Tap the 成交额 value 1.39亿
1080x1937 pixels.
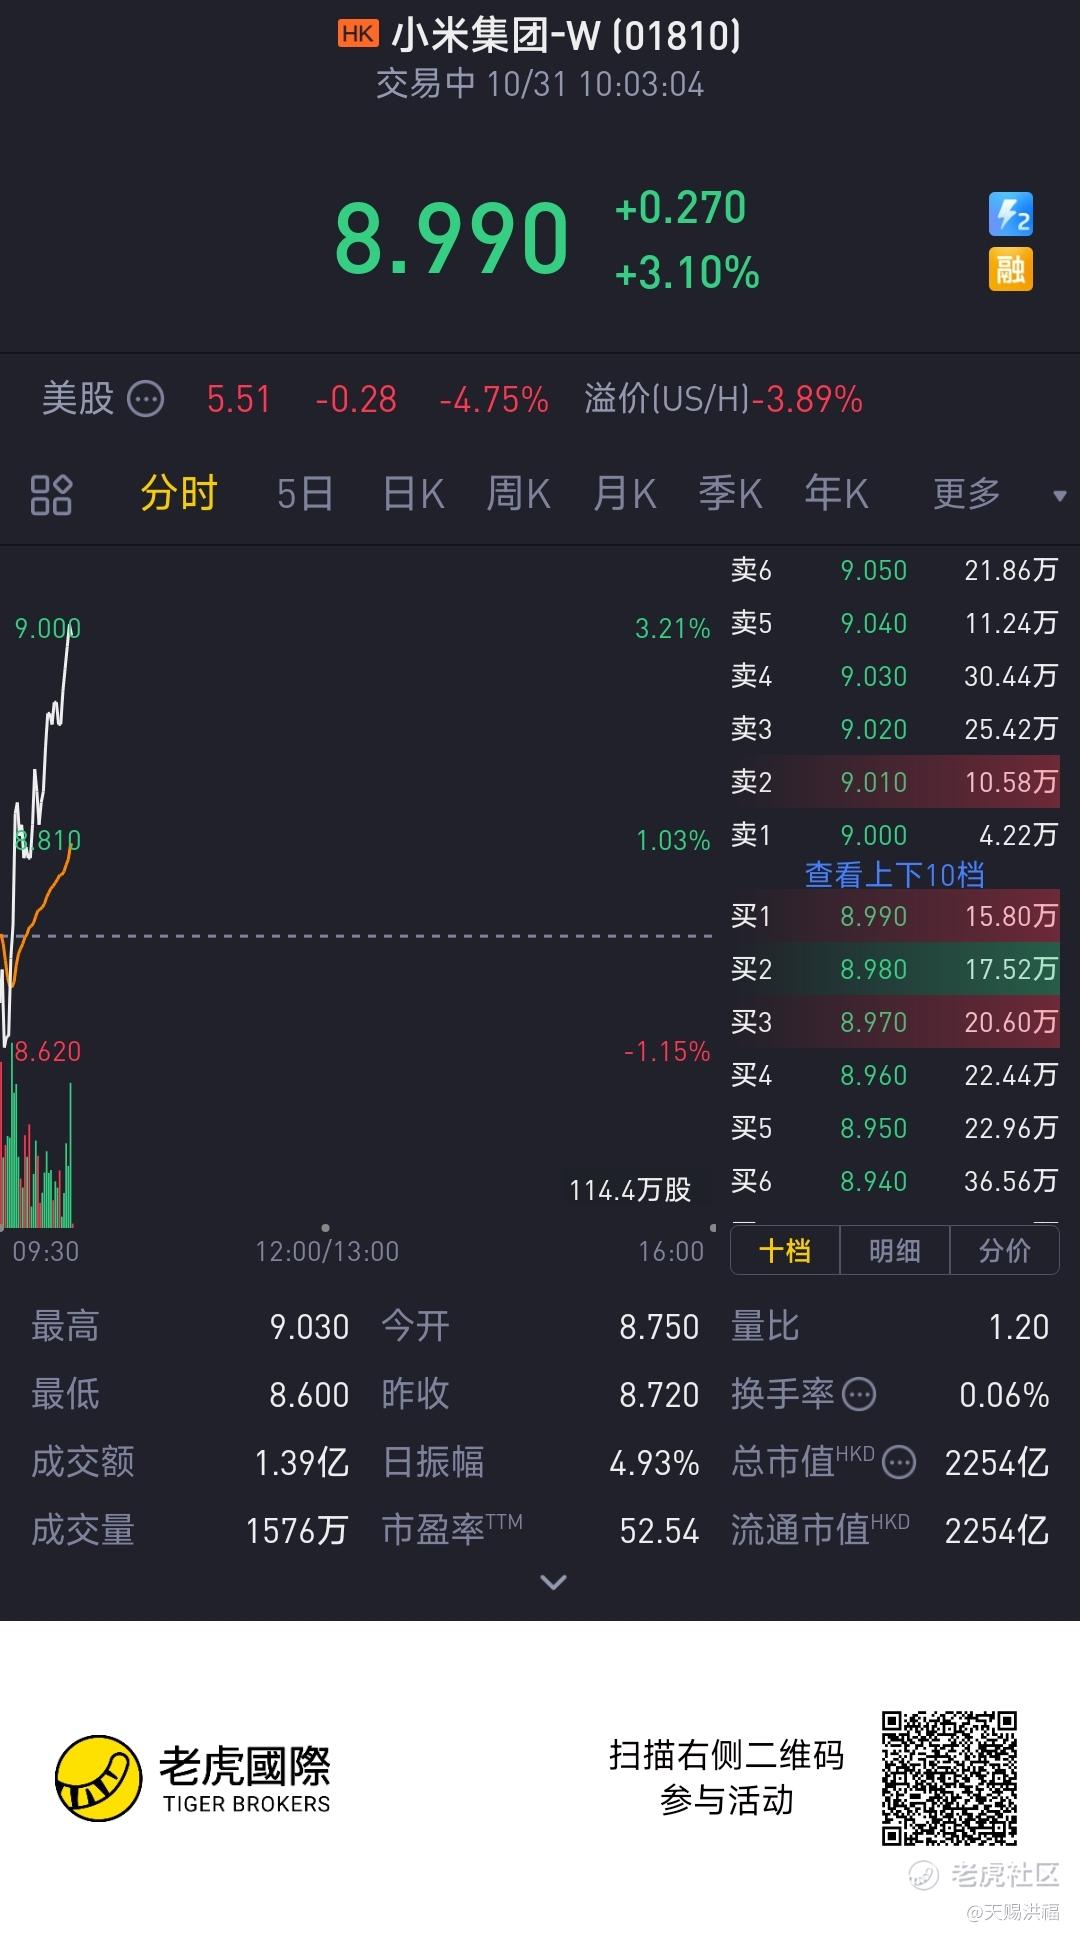pyautogui.click(x=302, y=1463)
